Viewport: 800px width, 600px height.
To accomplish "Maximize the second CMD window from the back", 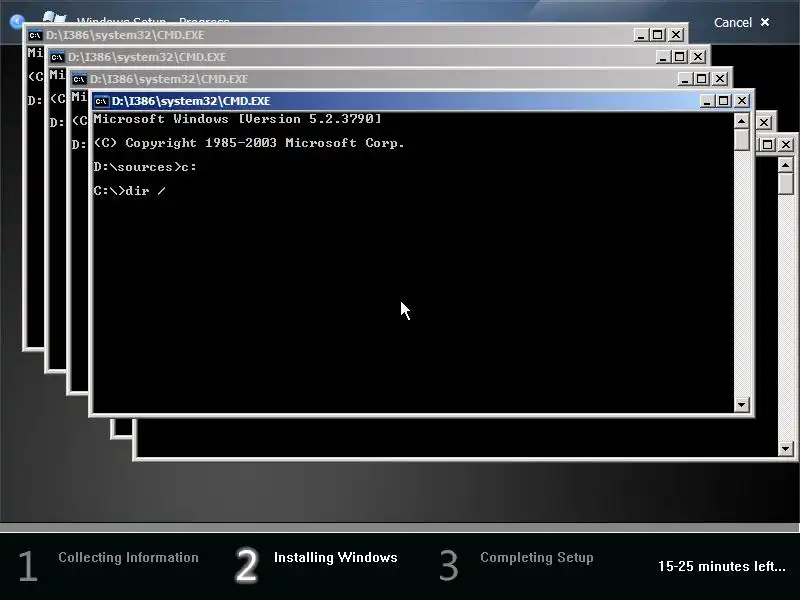I will [680, 57].
